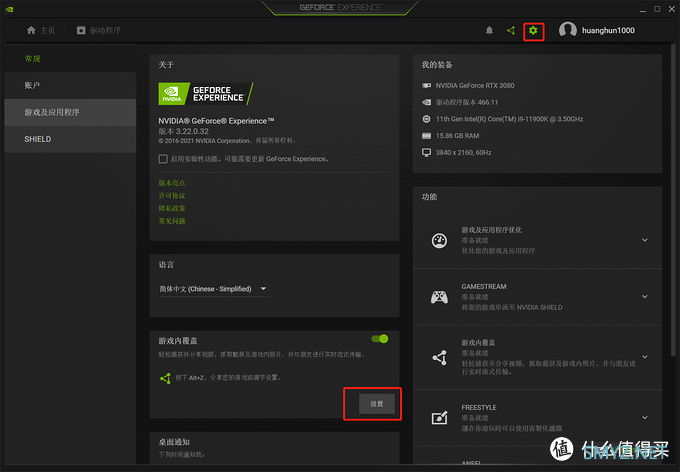Click the CPU icon beside Core i9-11900K

tap(426, 119)
